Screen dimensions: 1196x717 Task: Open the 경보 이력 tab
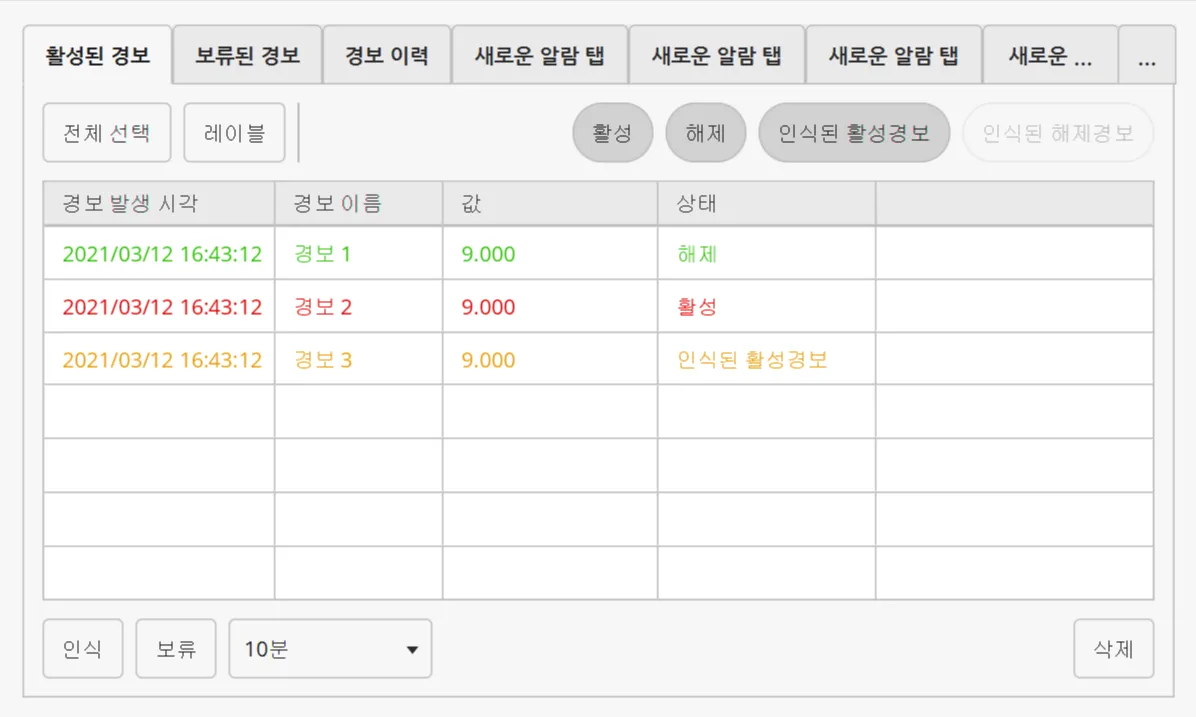click(386, 55)
